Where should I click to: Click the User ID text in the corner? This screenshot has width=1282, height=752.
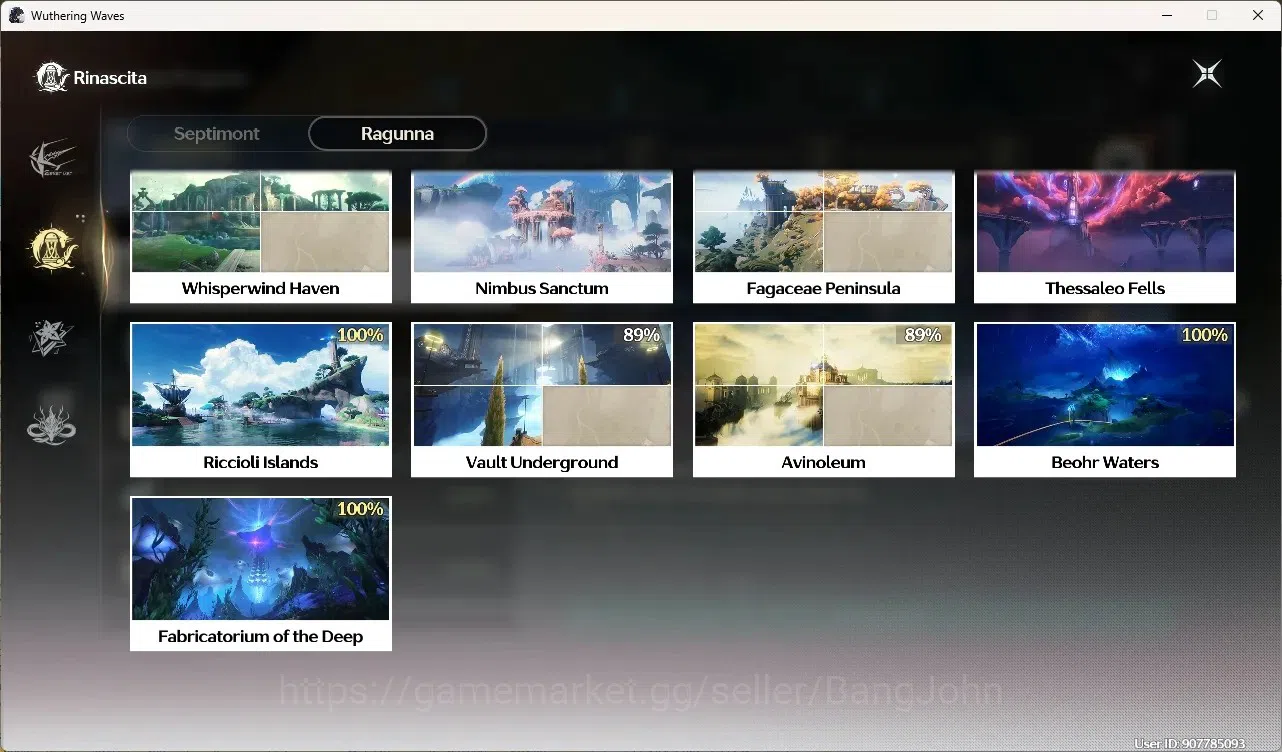[x=1190, y=743]
